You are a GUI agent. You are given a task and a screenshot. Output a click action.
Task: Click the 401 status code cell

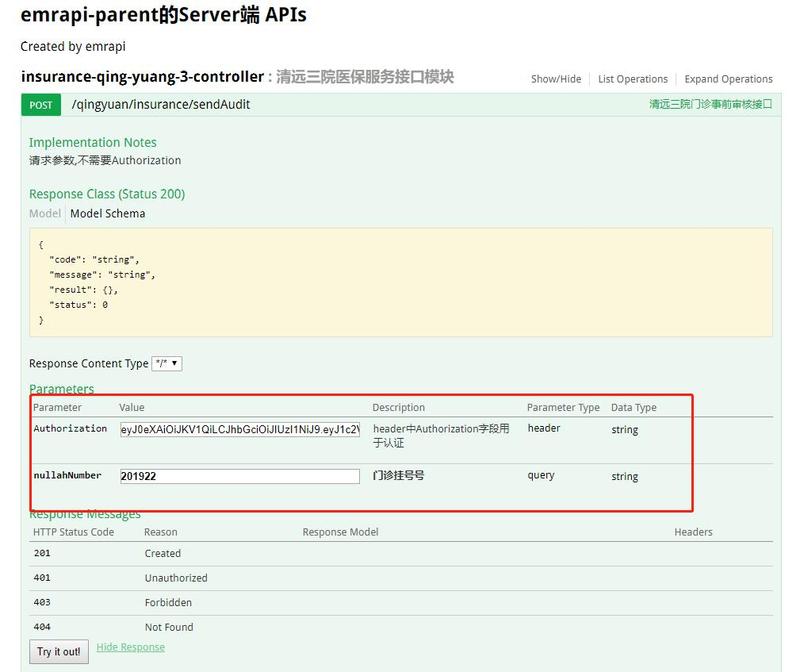(42, 578)
